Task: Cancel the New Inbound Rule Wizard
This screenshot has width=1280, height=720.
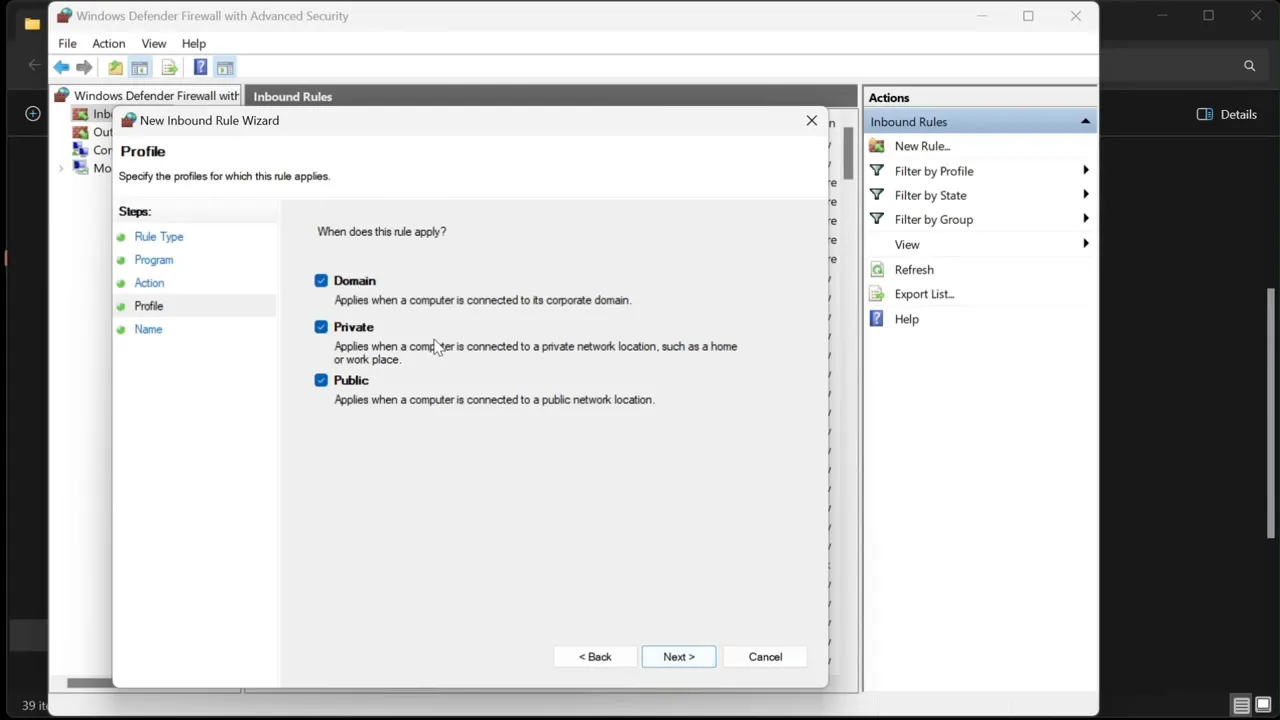Action: [x=766, y=657]
